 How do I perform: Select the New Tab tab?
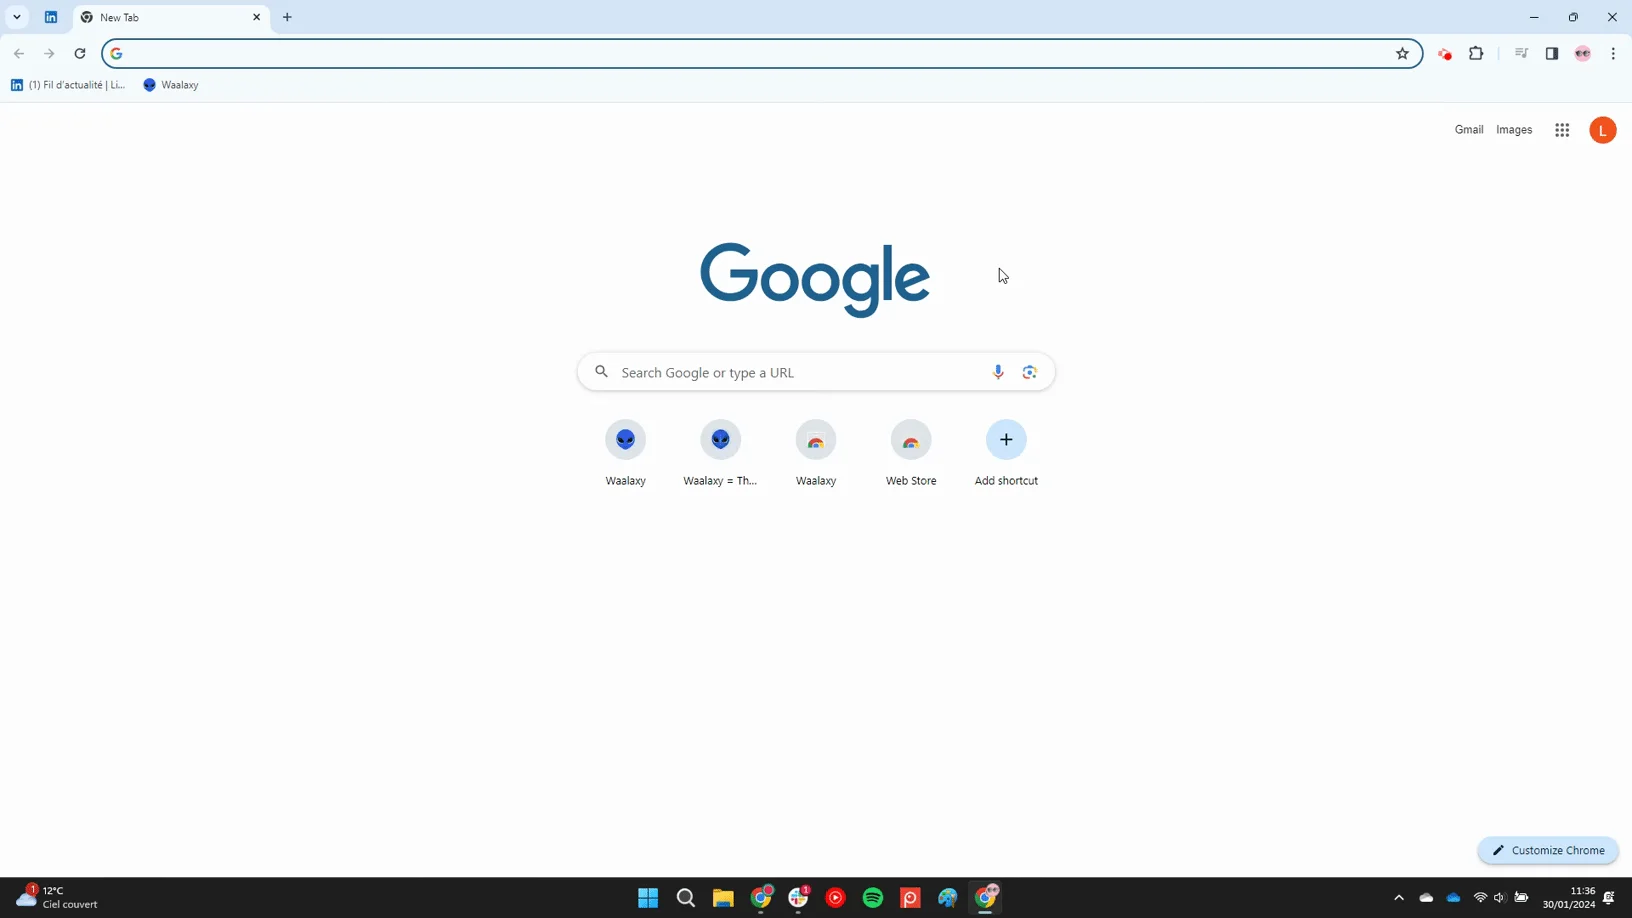pyautogui.click(x=170, y=17)
